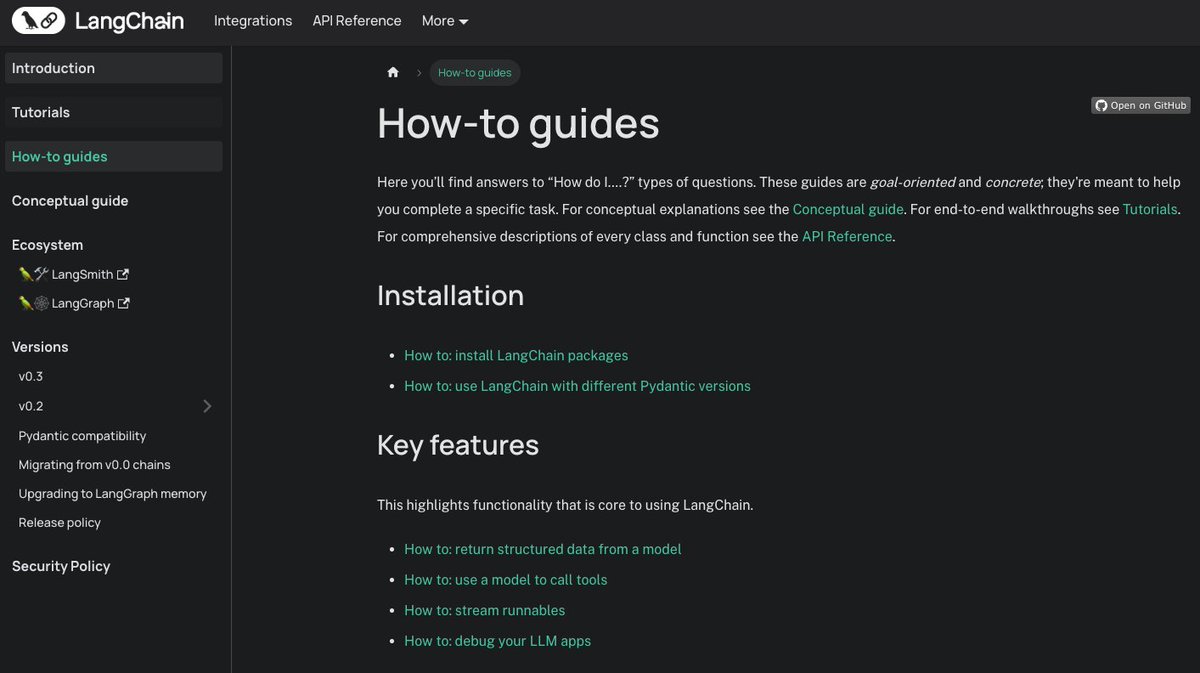Select v0.3 under Versions

point(31,377)
